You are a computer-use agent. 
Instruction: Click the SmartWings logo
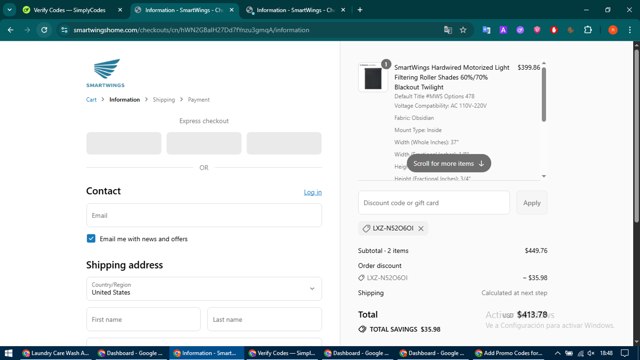[x=105, y=73]
